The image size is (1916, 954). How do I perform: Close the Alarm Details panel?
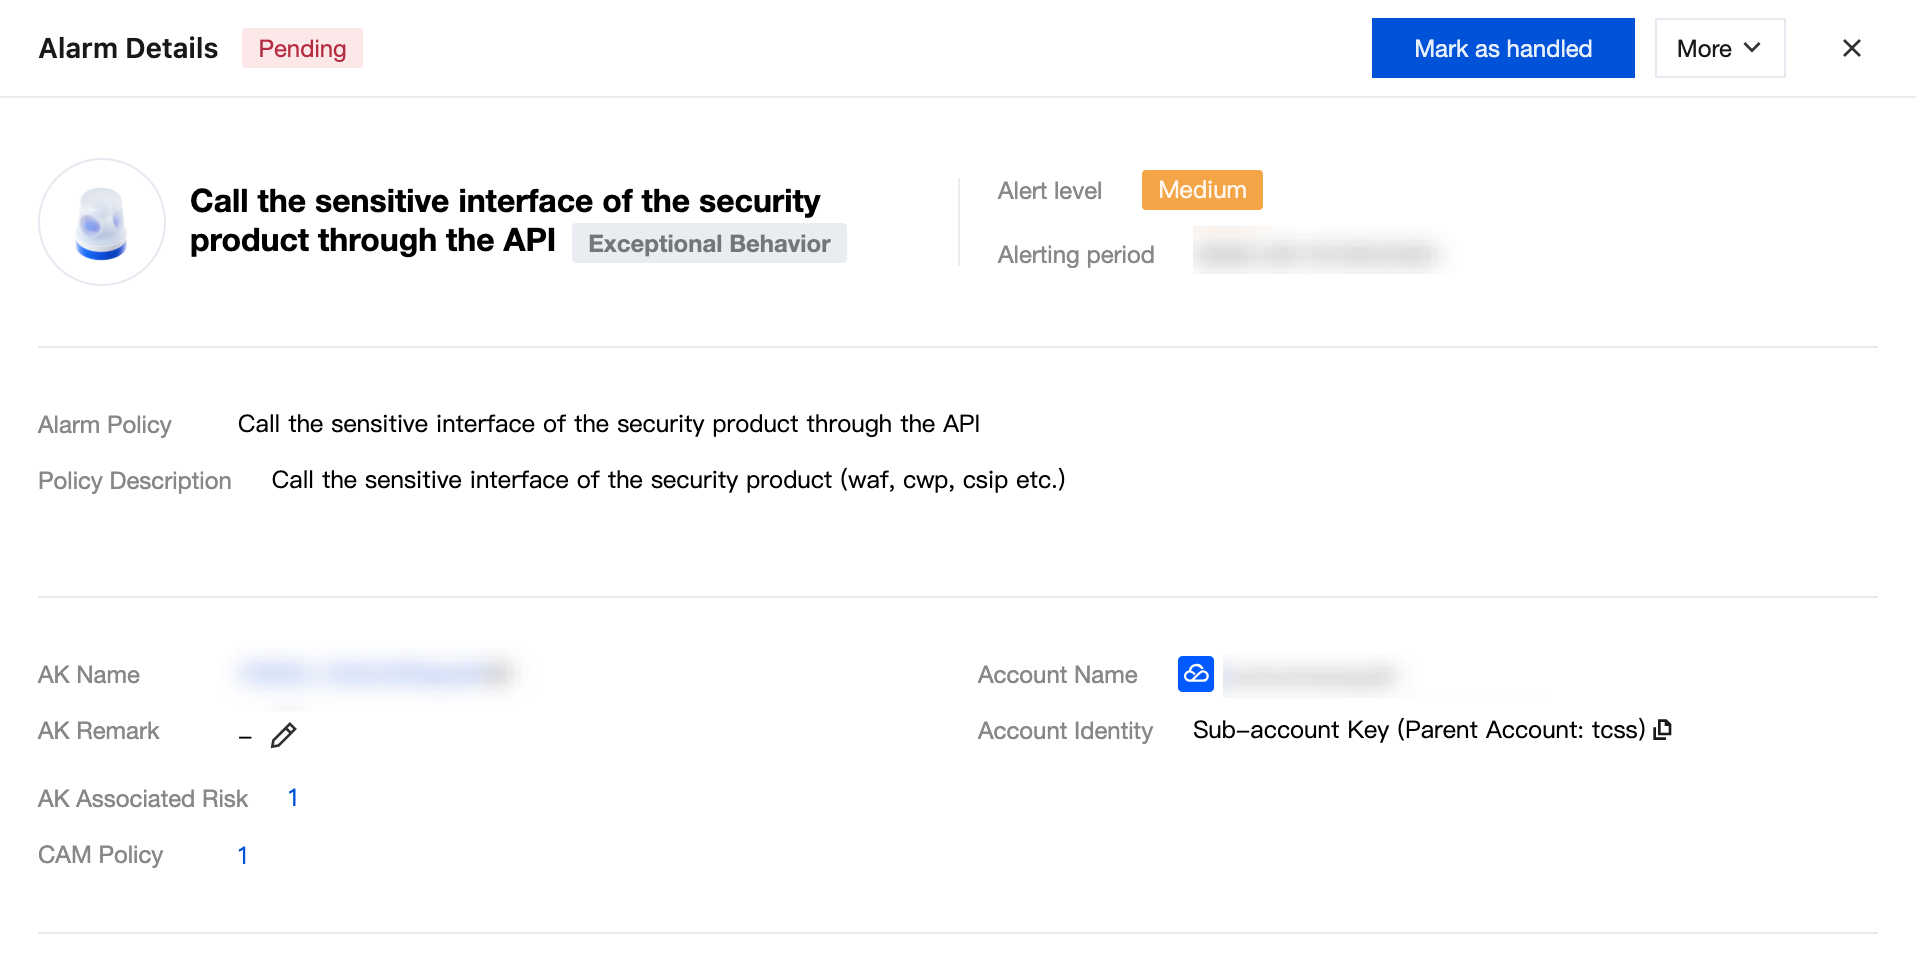[x=1851, y=48]
